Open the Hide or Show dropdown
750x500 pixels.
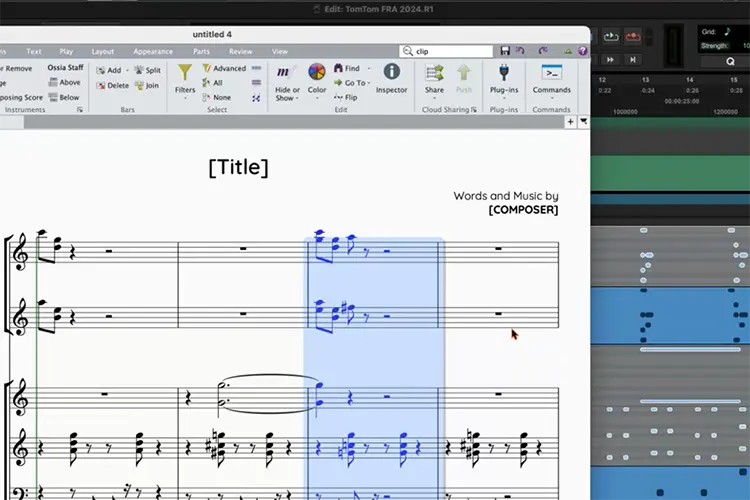click(287, 94)
